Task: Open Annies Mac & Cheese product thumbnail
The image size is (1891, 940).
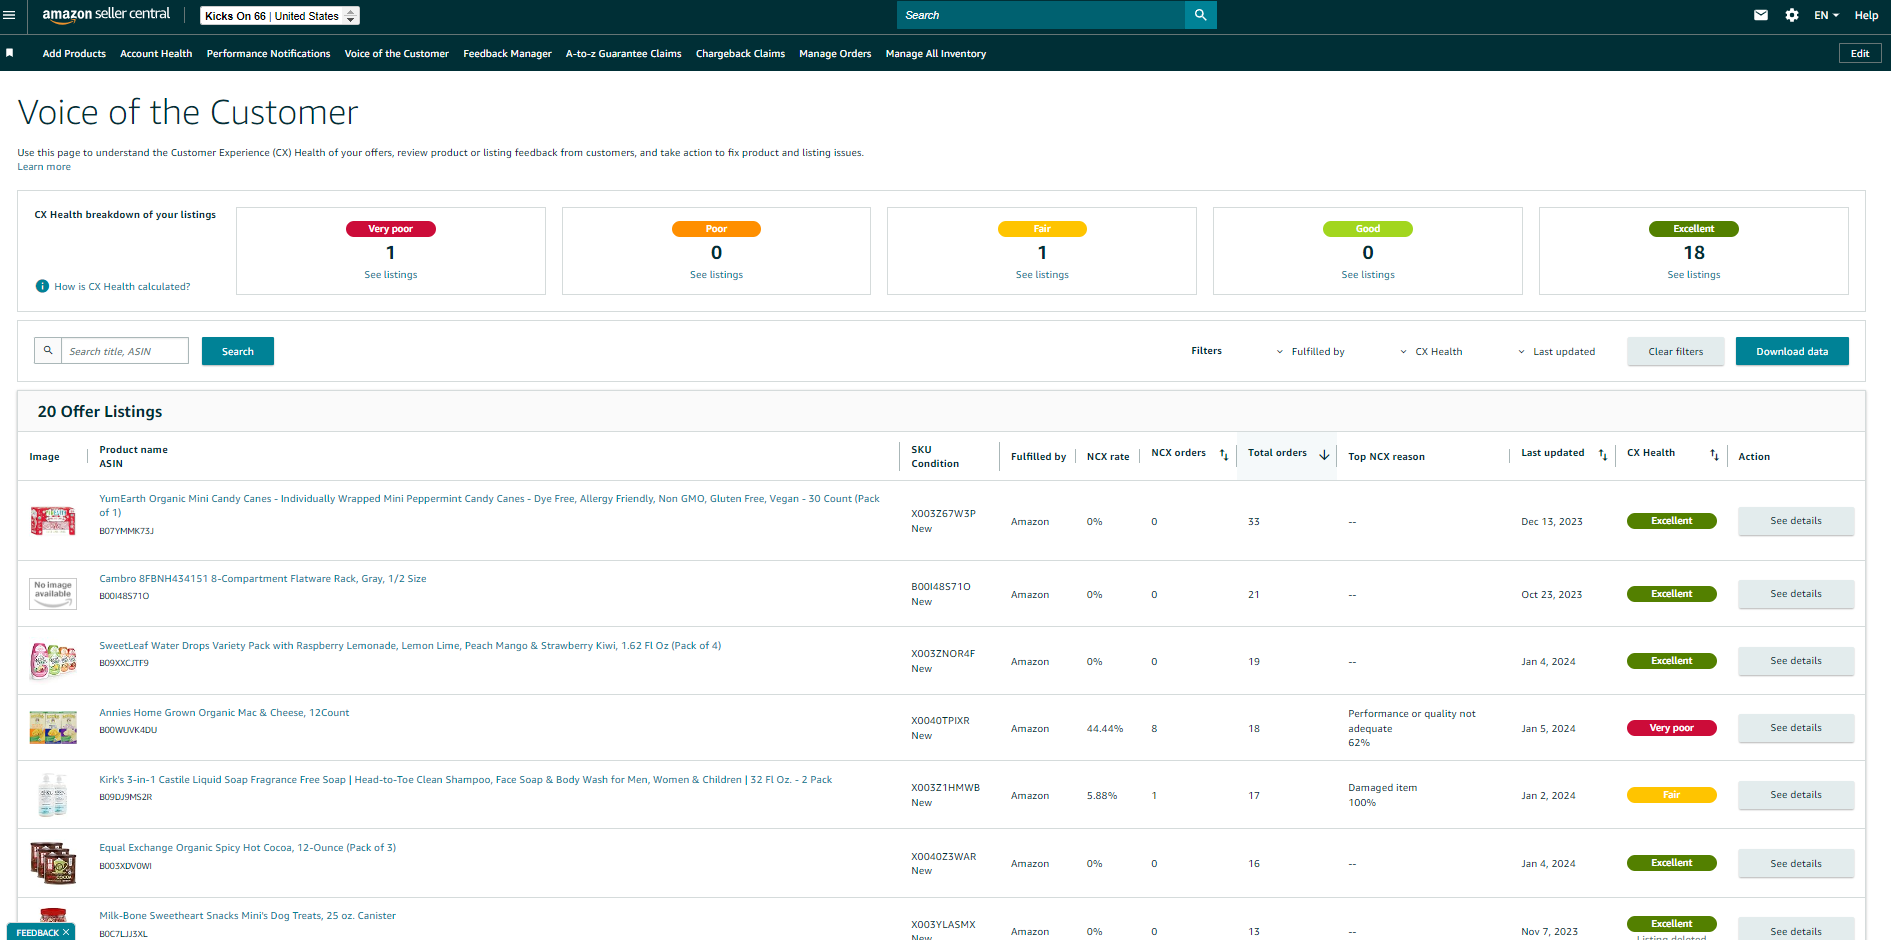Action: (x=53, y=728)
